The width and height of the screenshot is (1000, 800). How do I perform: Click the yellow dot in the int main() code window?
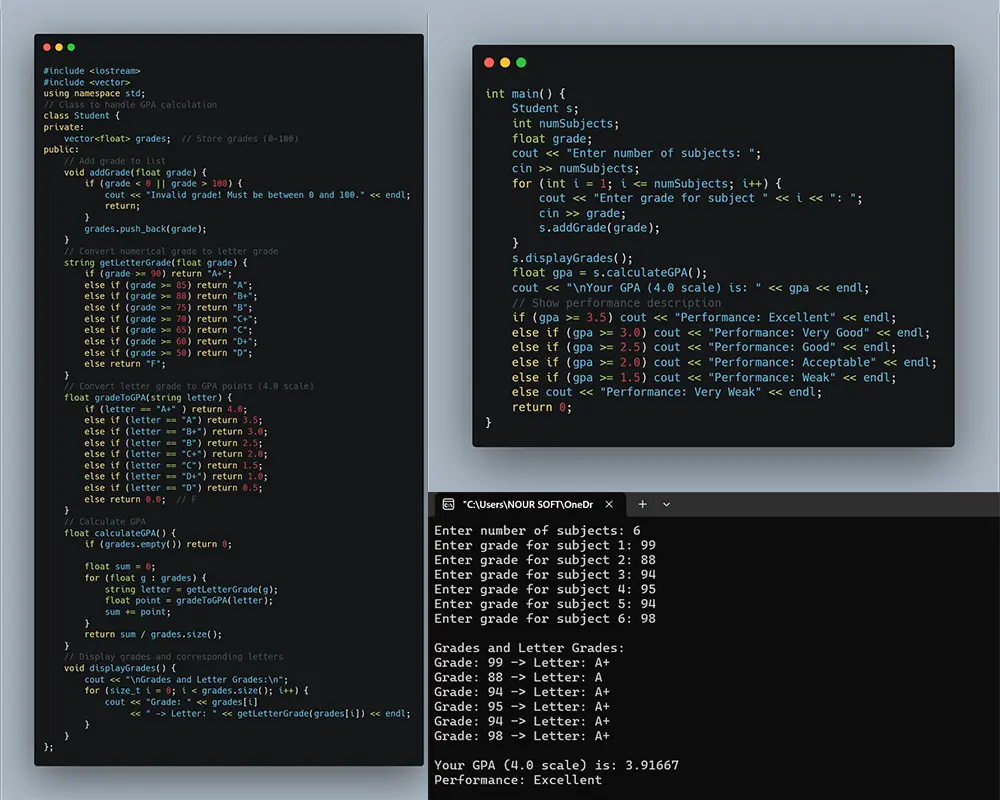tap(505, 63)
